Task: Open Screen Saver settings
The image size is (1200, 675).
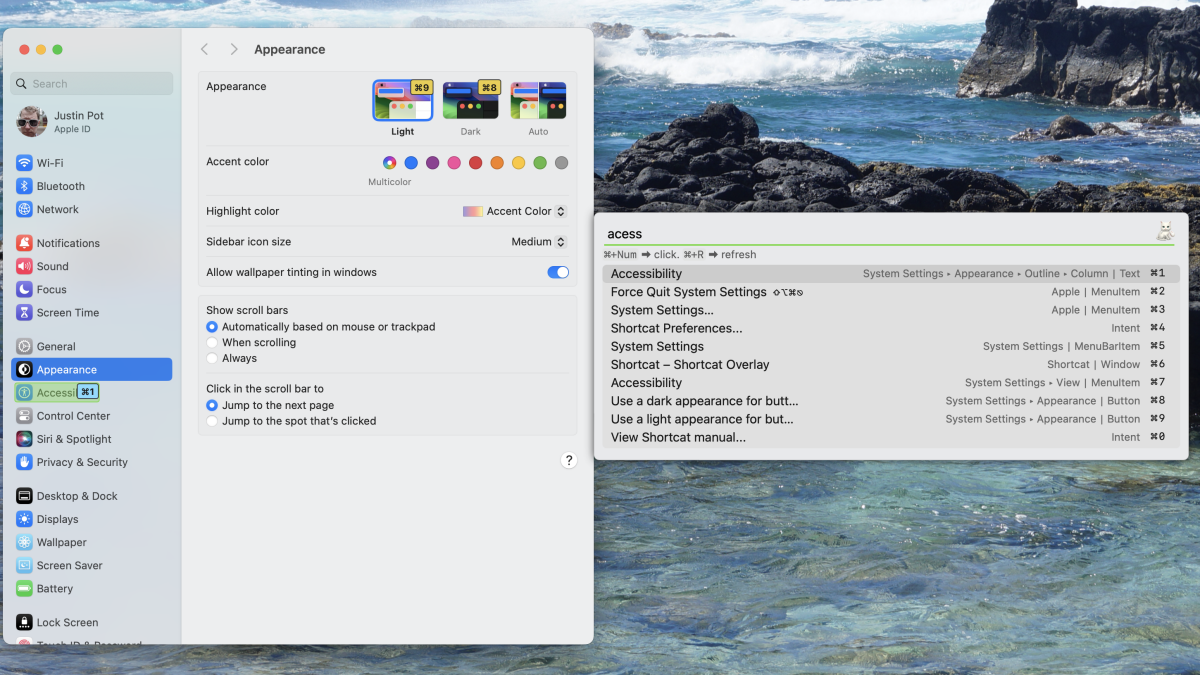Action: [92, 565]
